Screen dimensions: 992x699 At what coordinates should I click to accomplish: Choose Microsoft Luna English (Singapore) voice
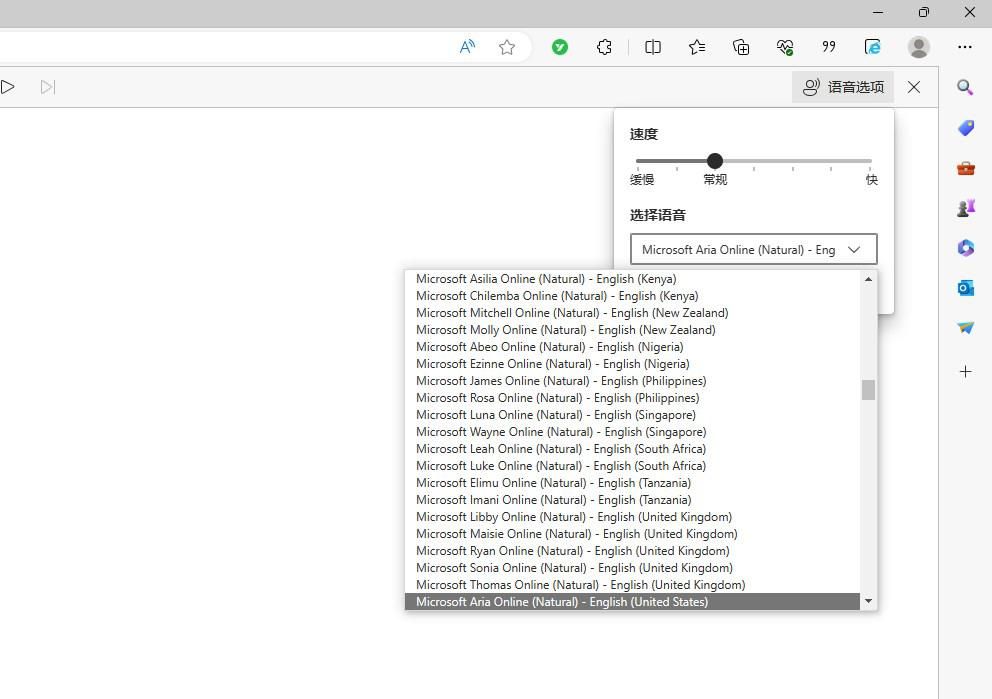[632, 415]
